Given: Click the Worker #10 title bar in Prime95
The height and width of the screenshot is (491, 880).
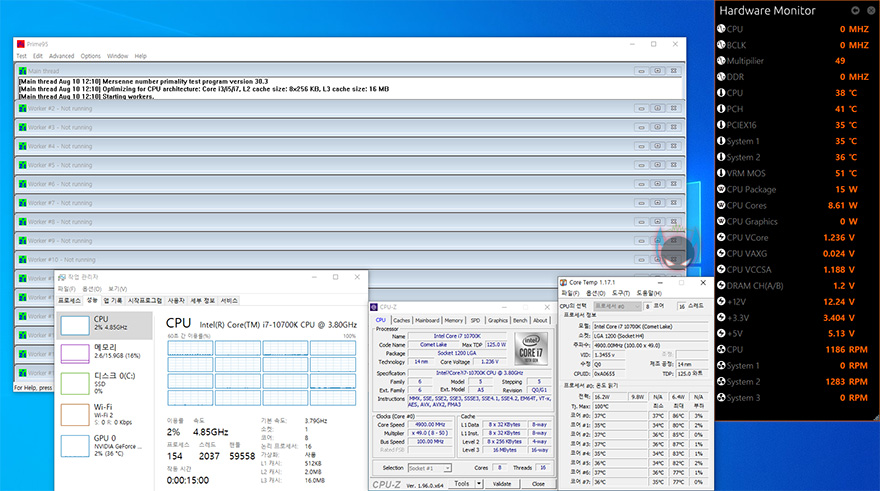Looking at the screenshot, I should 349,259.
